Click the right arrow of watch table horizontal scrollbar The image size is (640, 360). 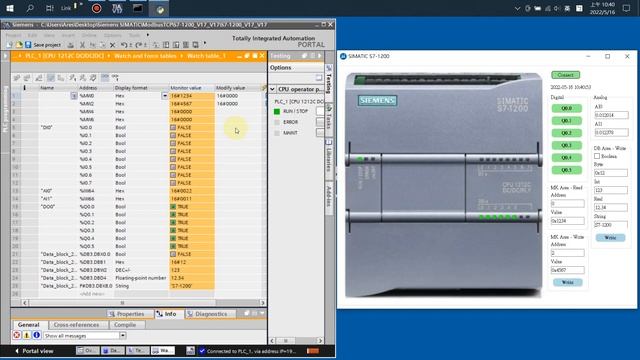(262, 303)
